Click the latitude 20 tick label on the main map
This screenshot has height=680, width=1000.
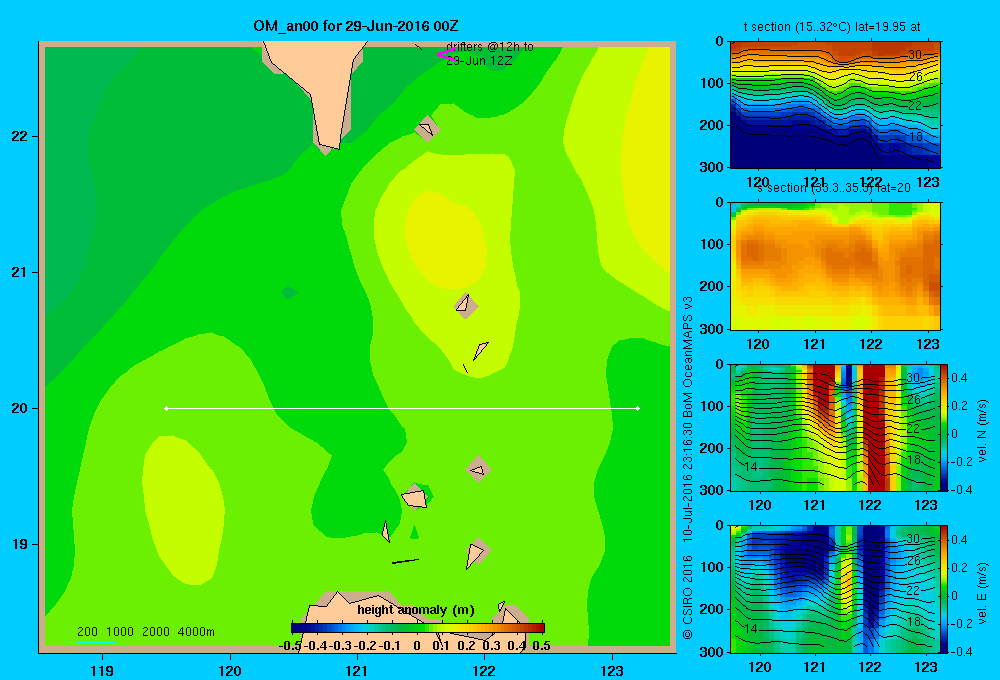pos(20,408)
